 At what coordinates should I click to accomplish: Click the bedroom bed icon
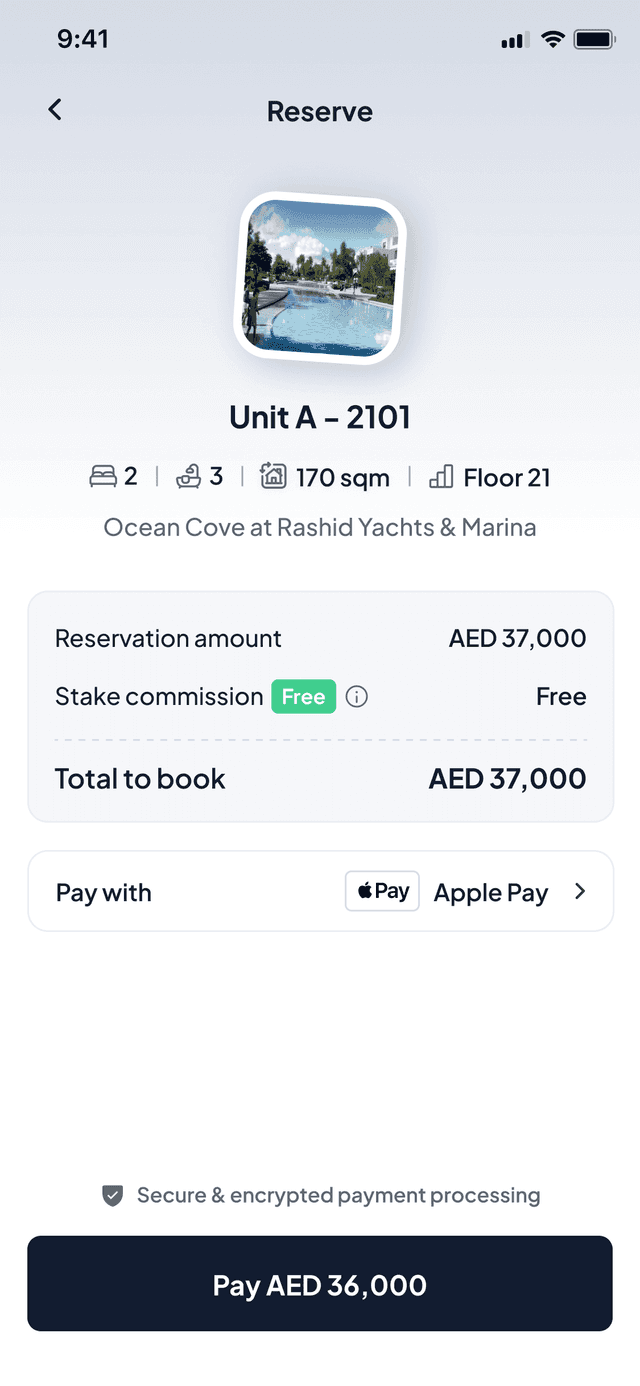click(x=103, y=478)
